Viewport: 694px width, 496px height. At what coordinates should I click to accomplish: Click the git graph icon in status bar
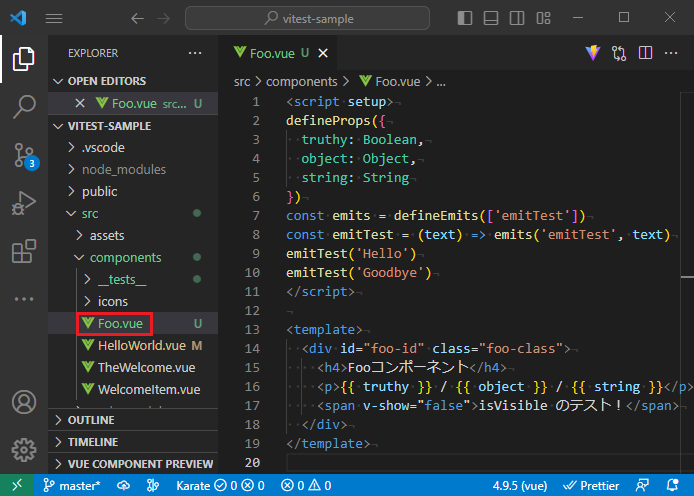[x=153, y=485]
